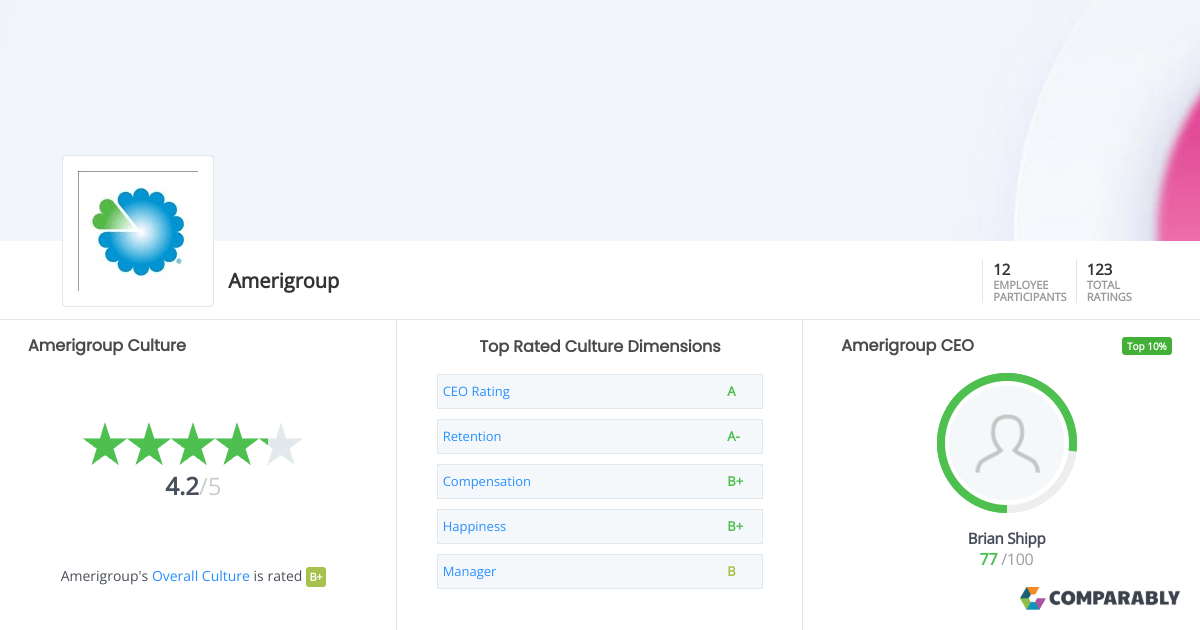Open the Happiness dimension

[600, 526]
